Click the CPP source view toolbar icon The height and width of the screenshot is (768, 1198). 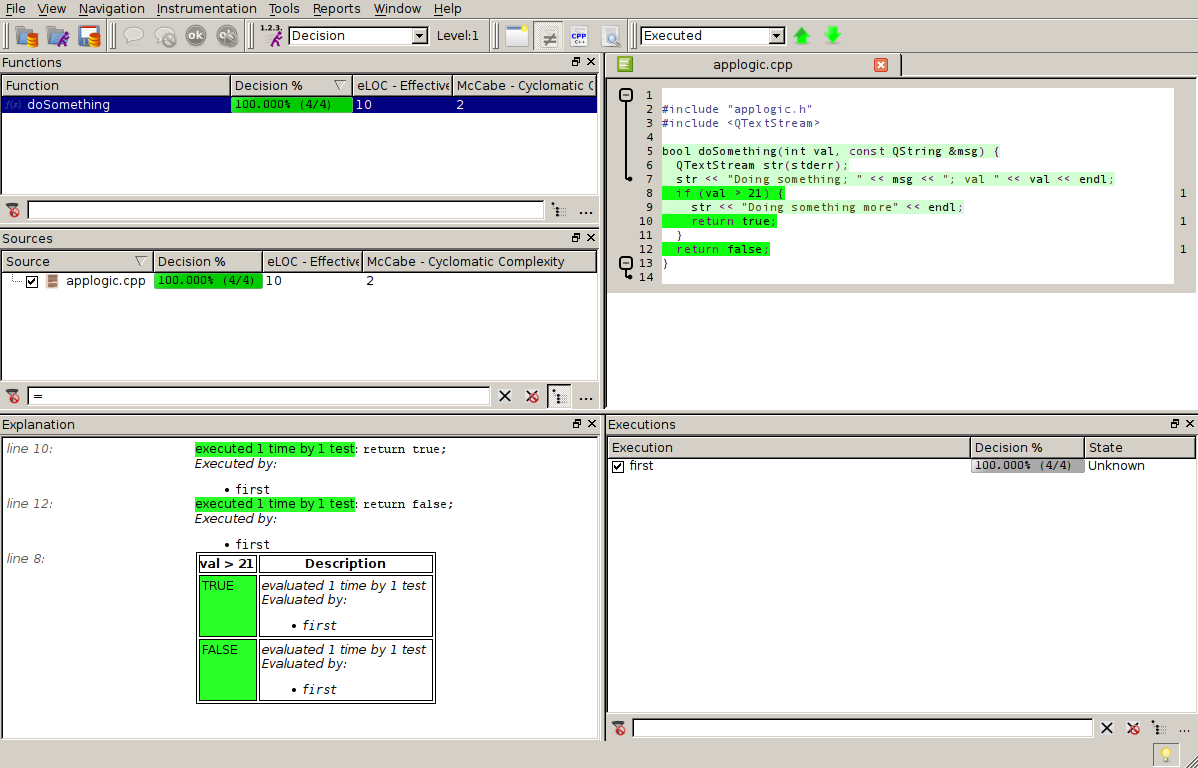tap(578, 37)
